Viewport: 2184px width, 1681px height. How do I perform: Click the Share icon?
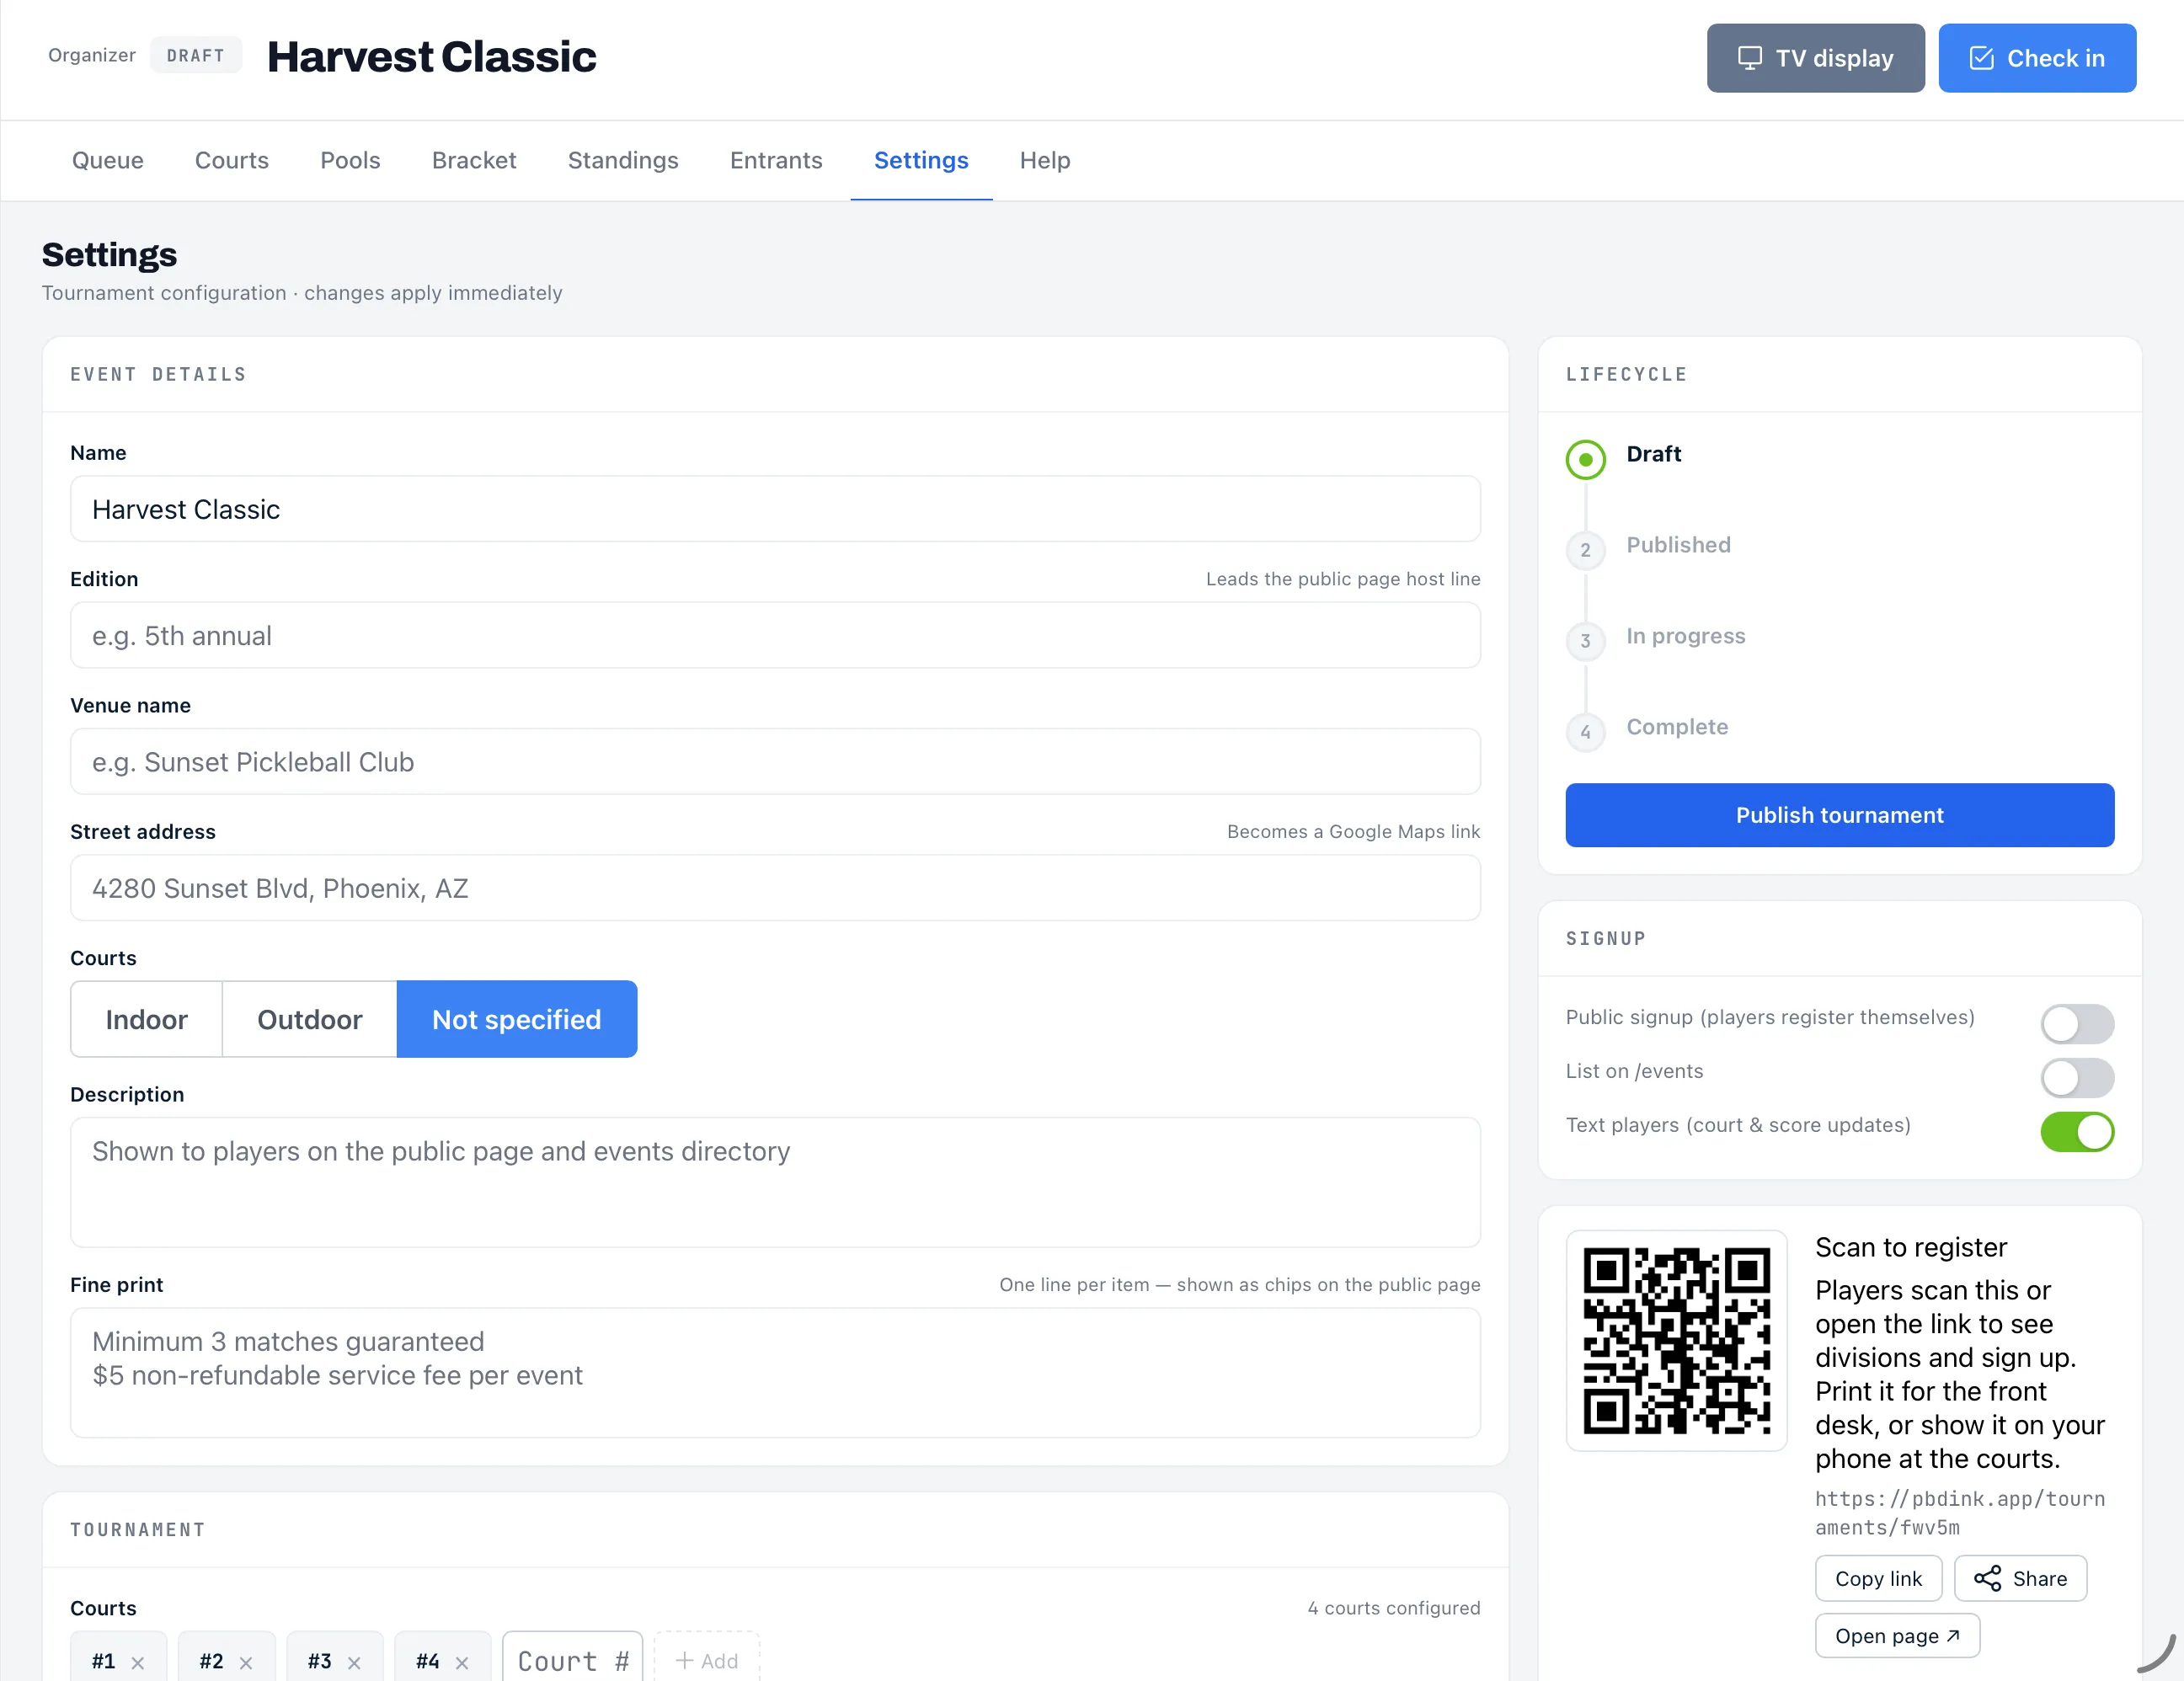pyautogui.click(x=1987, y=1578)
